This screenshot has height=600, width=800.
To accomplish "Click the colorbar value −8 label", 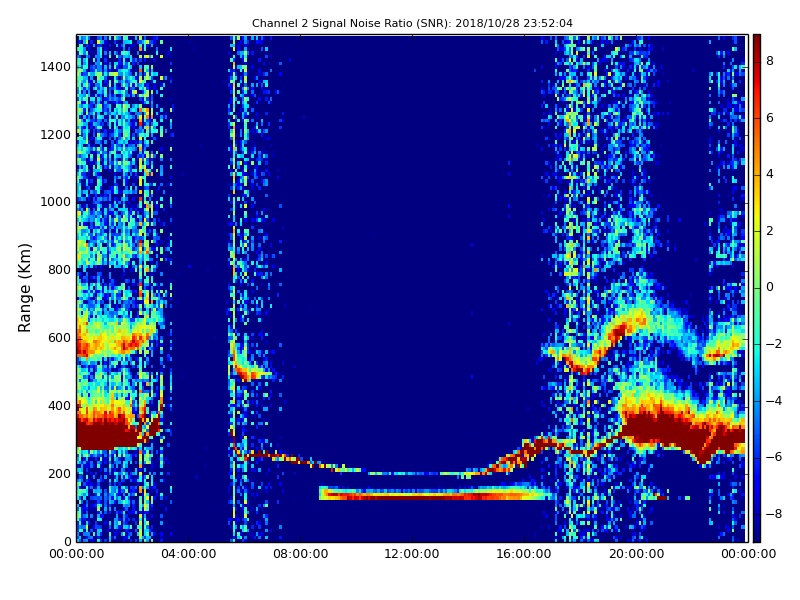I will click(774, 514).
